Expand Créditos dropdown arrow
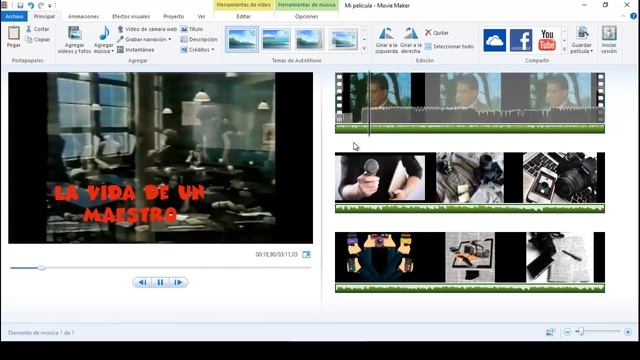 coord(213,50)
